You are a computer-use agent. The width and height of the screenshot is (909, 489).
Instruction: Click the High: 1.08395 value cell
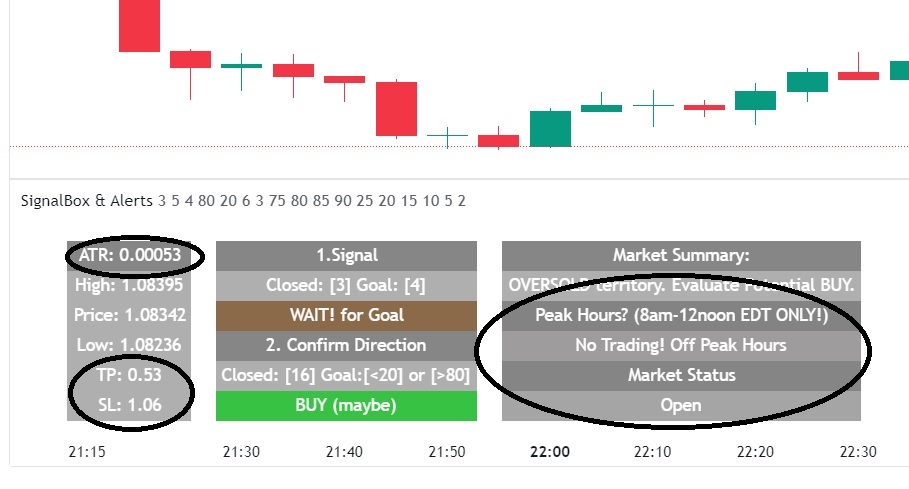click(128, 285)
